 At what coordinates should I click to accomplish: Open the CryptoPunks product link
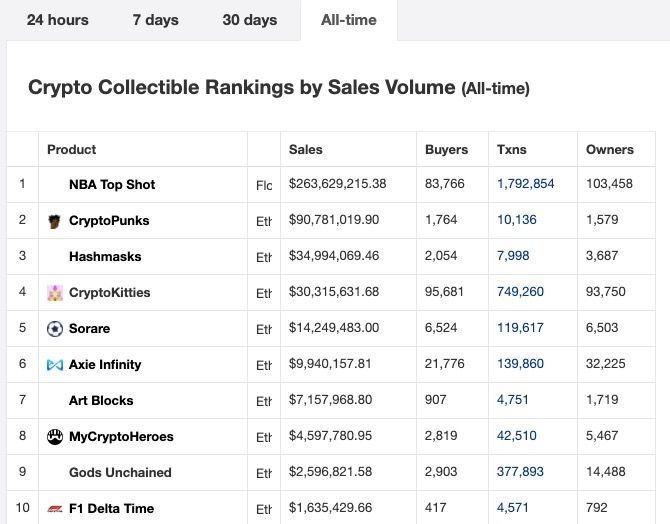click(x=109, y=221)
